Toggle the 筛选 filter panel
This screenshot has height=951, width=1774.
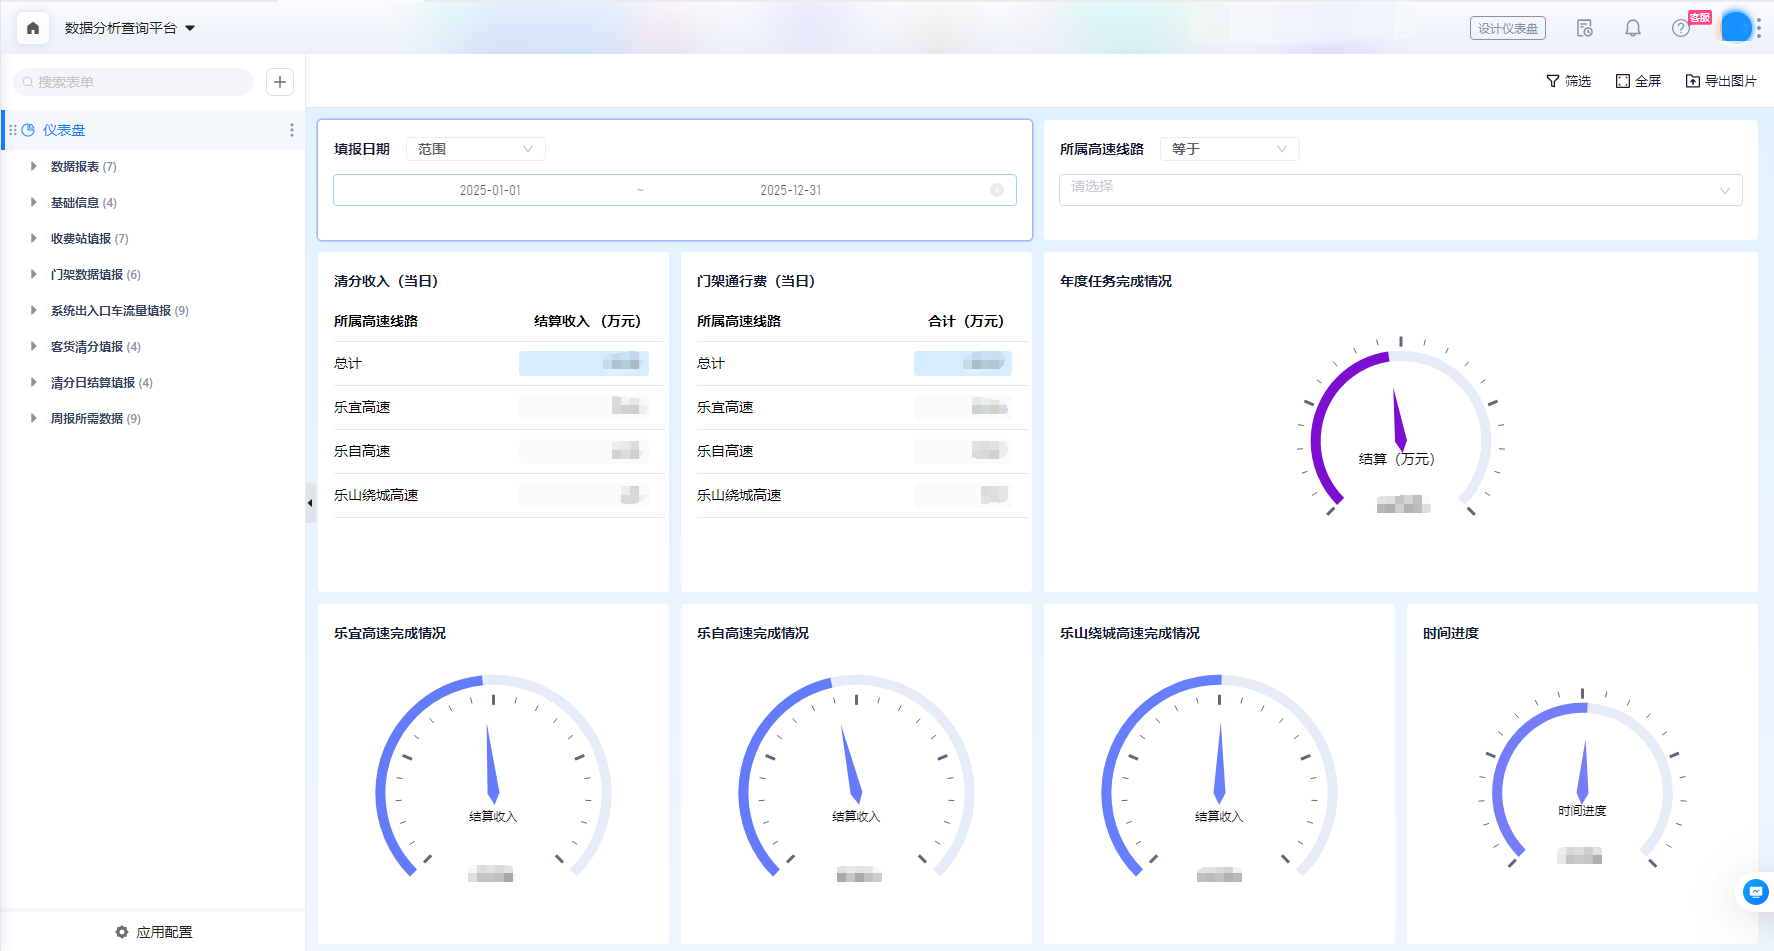(1568, 81)
